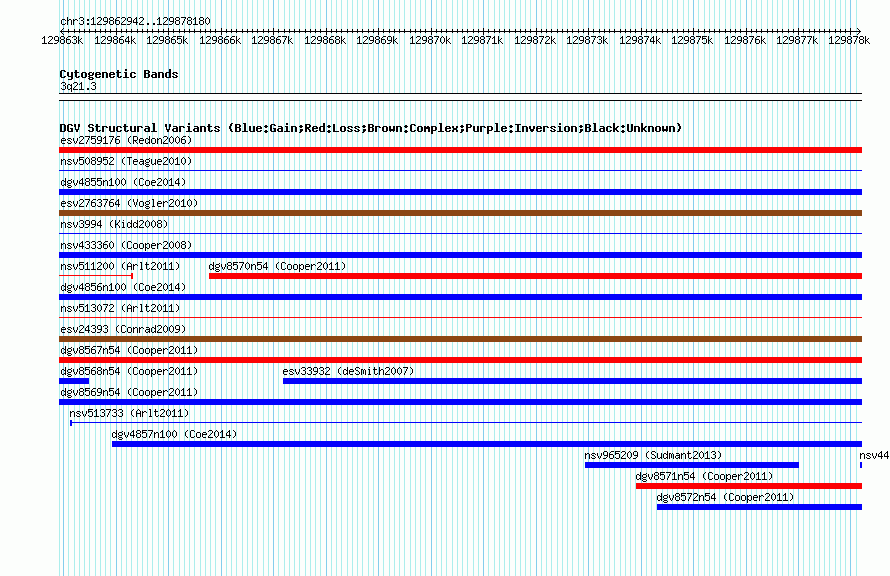Click the dgv4857n100 (Coe2014) blue bar
This screenshot has height=576, width=890.
(x=487, y=444)
